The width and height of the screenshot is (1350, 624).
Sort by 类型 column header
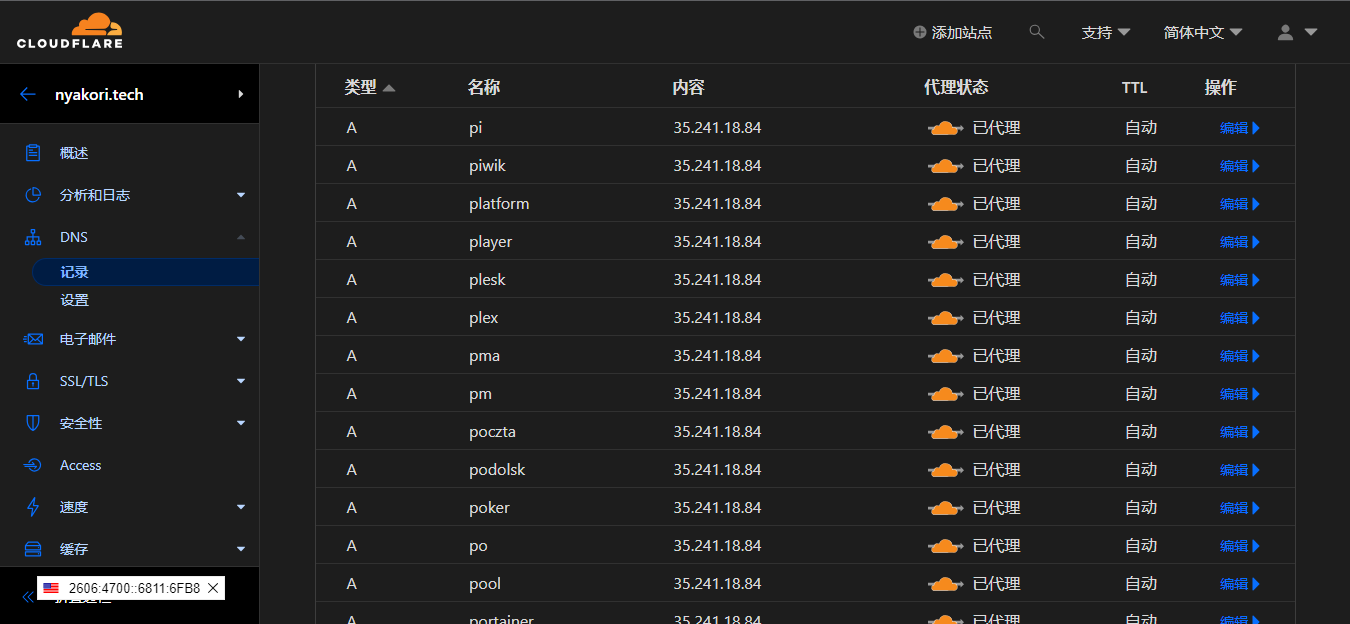370,88
